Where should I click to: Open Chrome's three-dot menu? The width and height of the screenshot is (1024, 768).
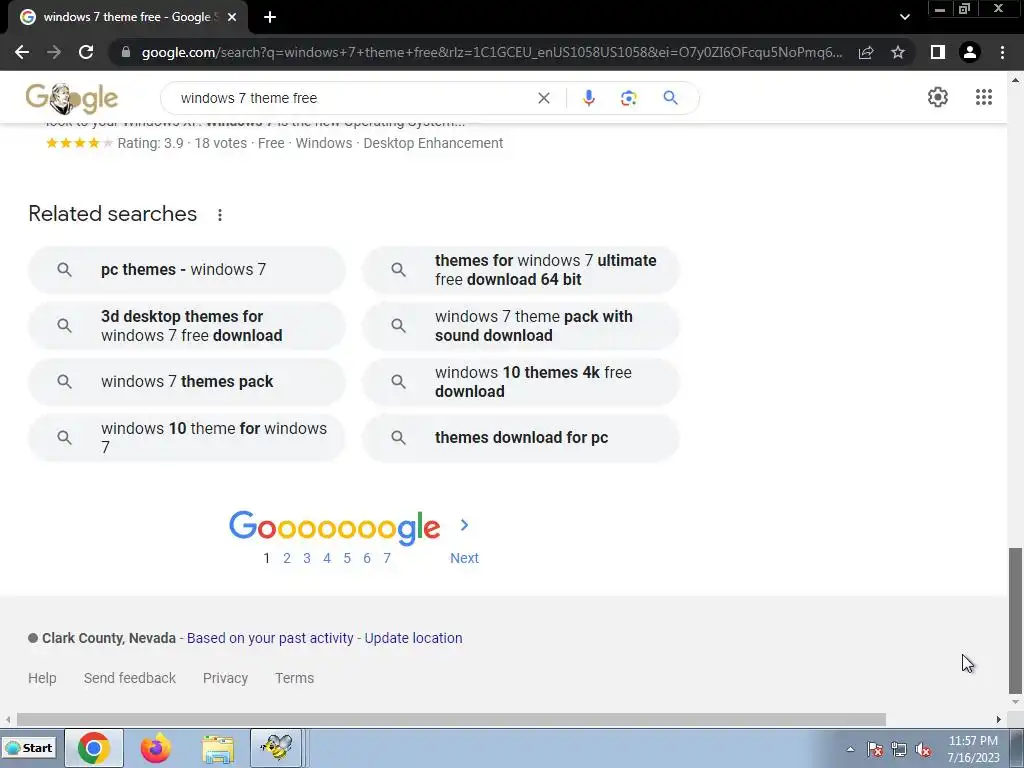[1002, 52]
